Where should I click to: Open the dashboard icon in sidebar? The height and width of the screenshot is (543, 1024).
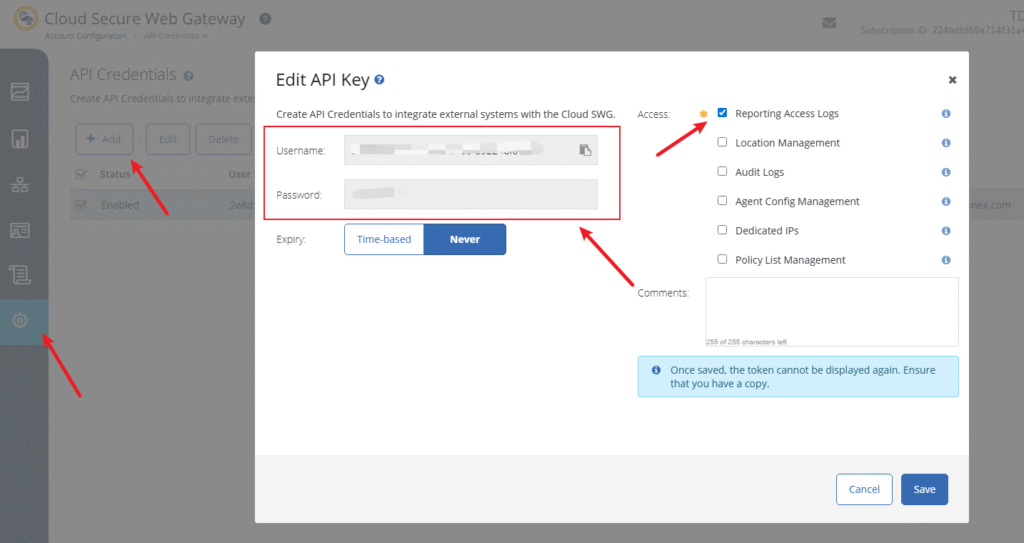pos(20,93)
